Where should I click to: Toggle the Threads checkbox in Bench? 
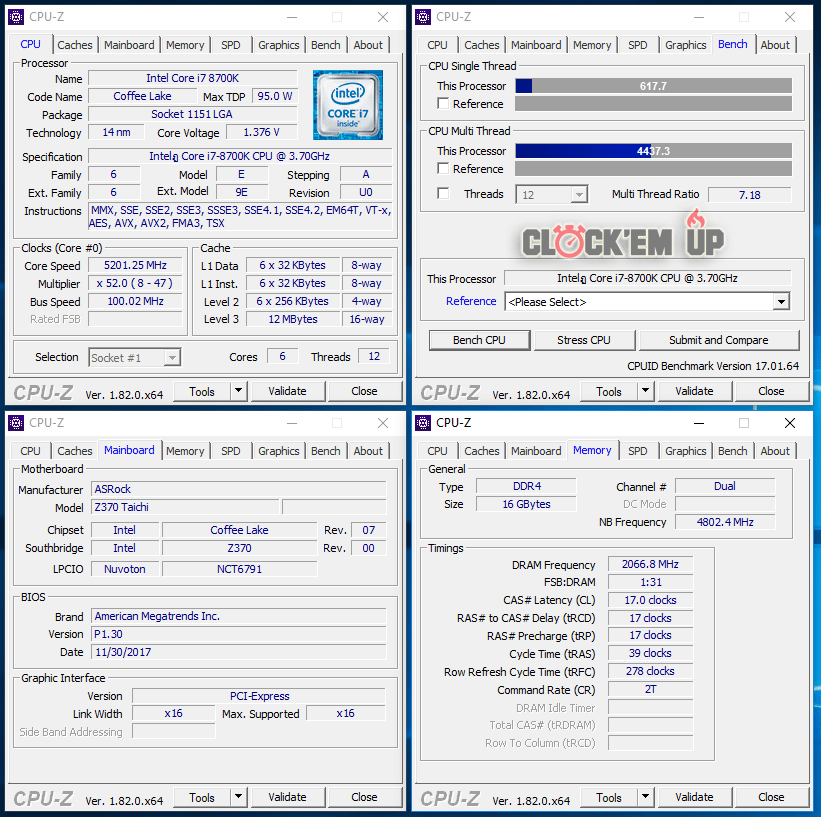click(x=443, y=194)
